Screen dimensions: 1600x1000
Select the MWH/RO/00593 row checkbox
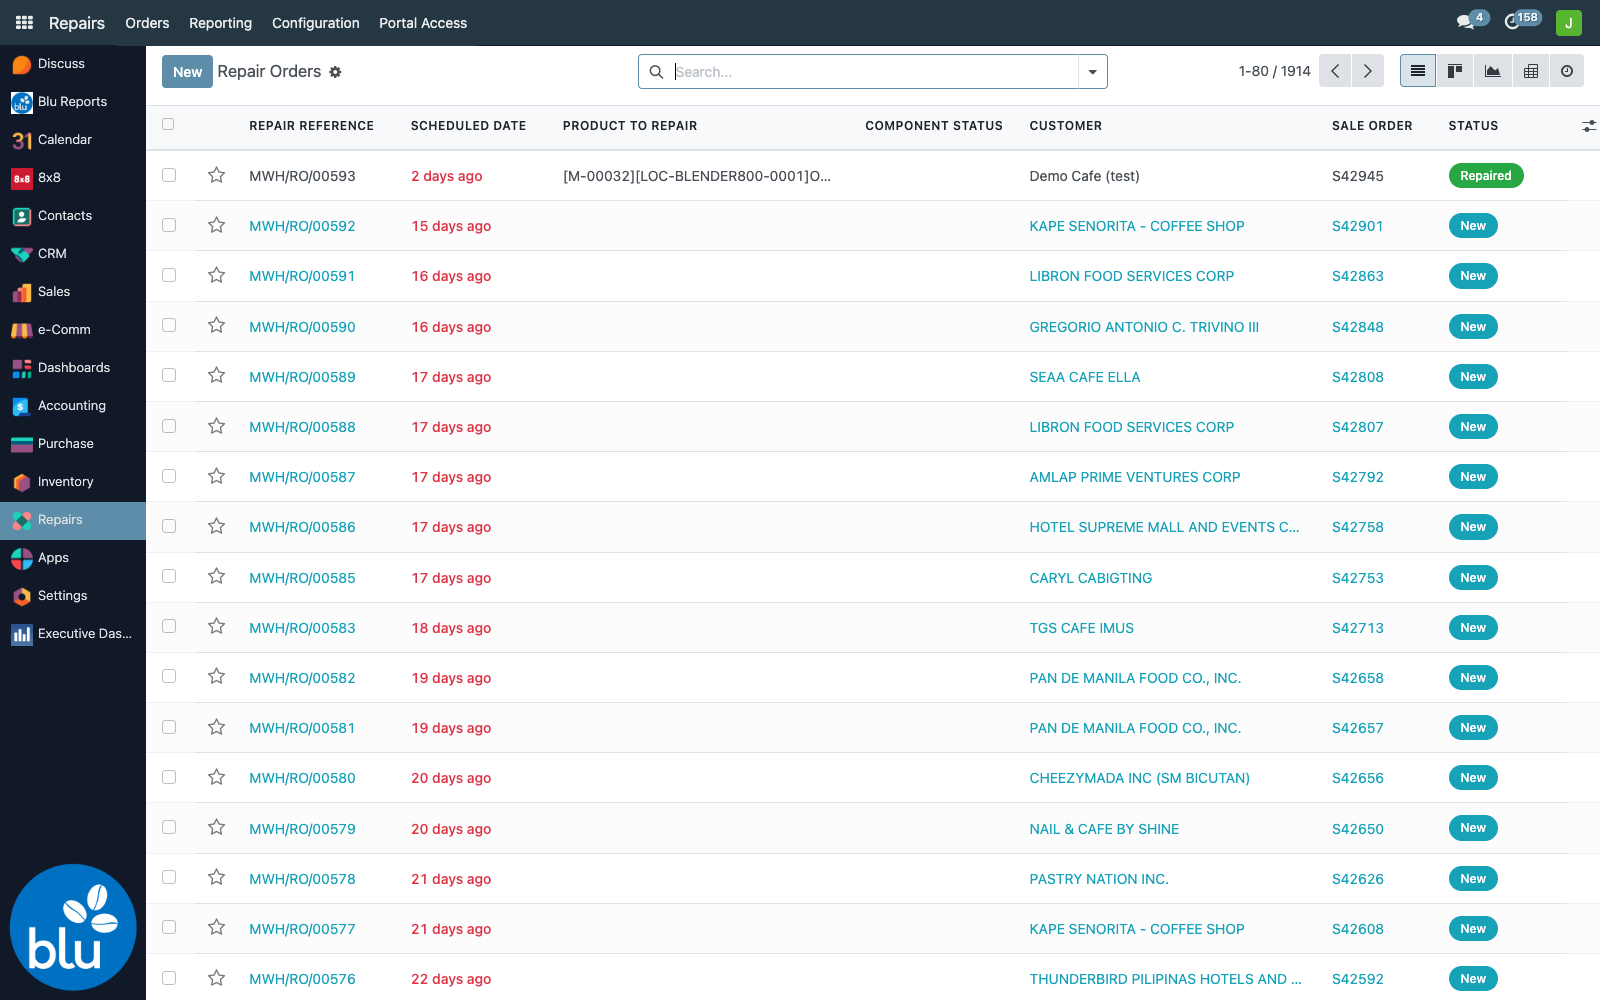169,175
